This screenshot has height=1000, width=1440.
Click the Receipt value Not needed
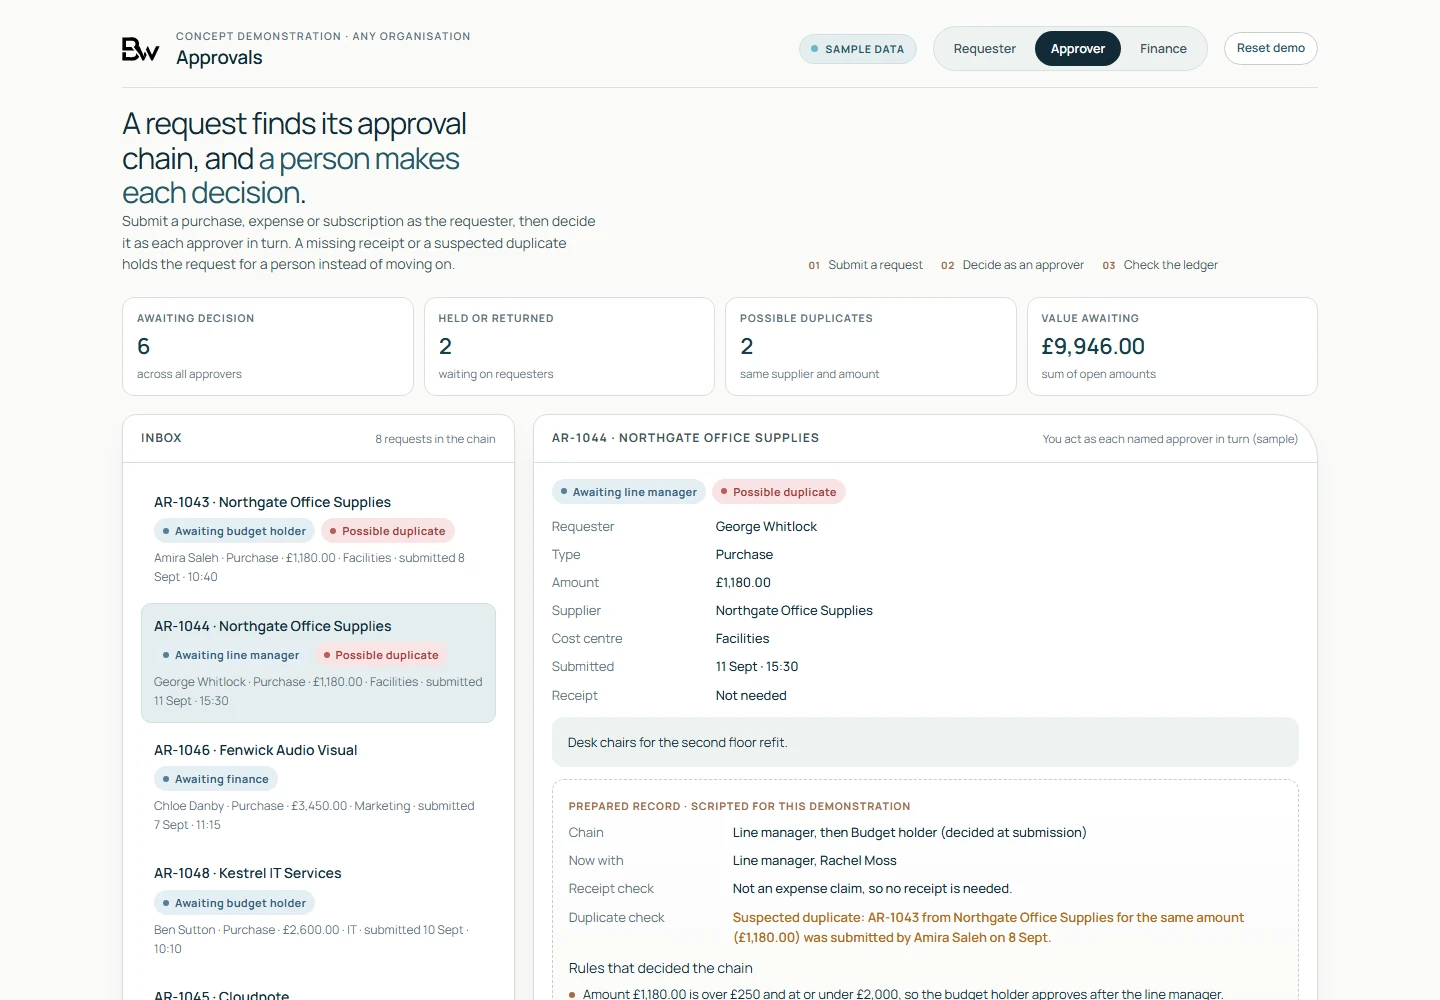751,696
